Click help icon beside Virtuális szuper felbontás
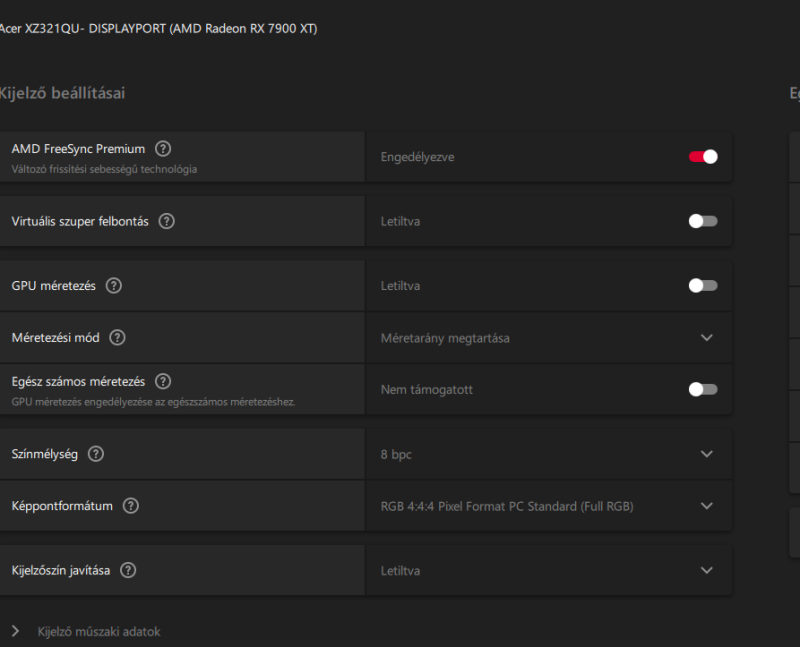 point(167,221)
